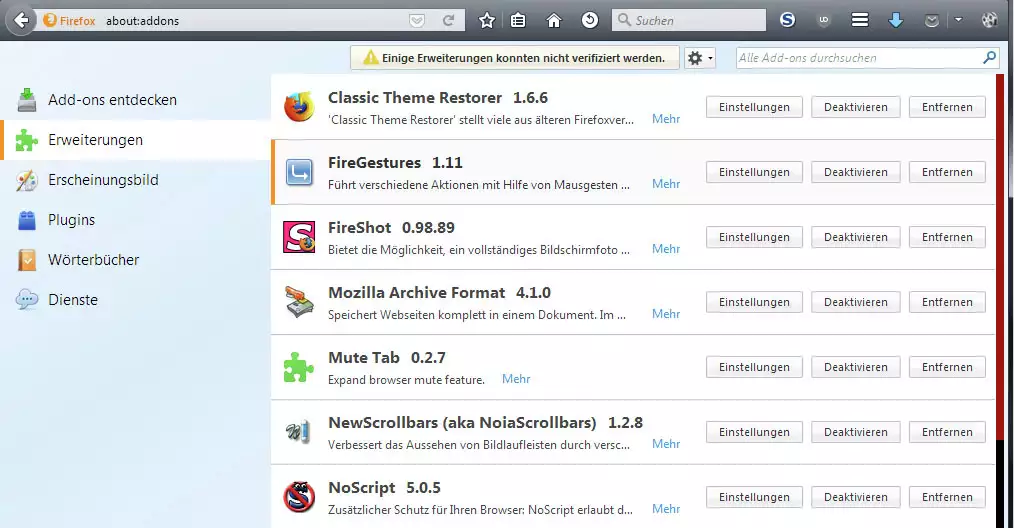Select Wörterbücher in the sidebar
The height and width of the screenshot is (528, 1014).
coord(93,260)
